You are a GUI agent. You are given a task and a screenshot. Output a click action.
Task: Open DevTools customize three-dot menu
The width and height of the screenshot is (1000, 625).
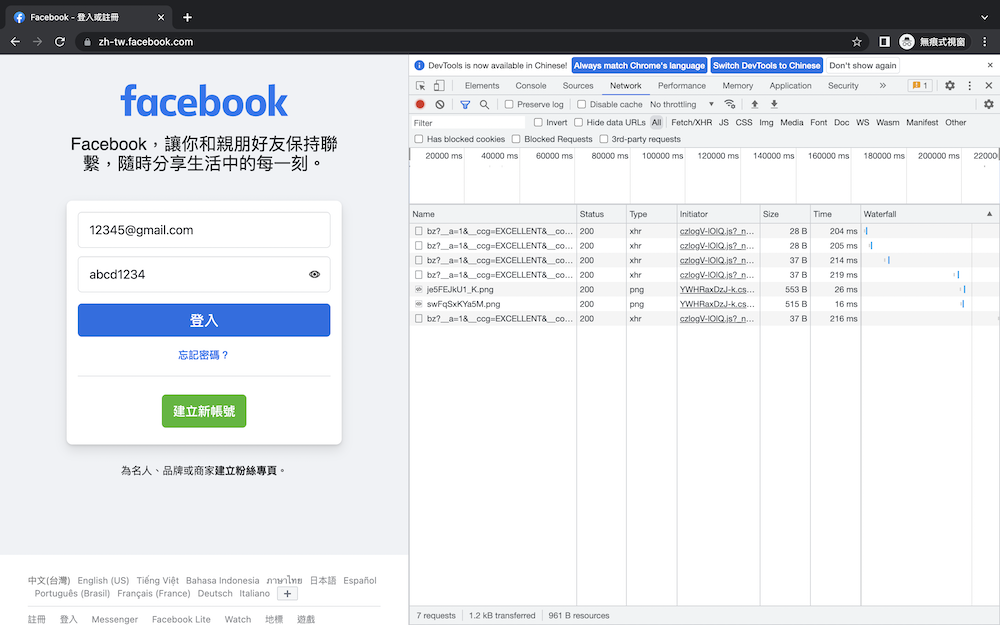click(969, 85)
